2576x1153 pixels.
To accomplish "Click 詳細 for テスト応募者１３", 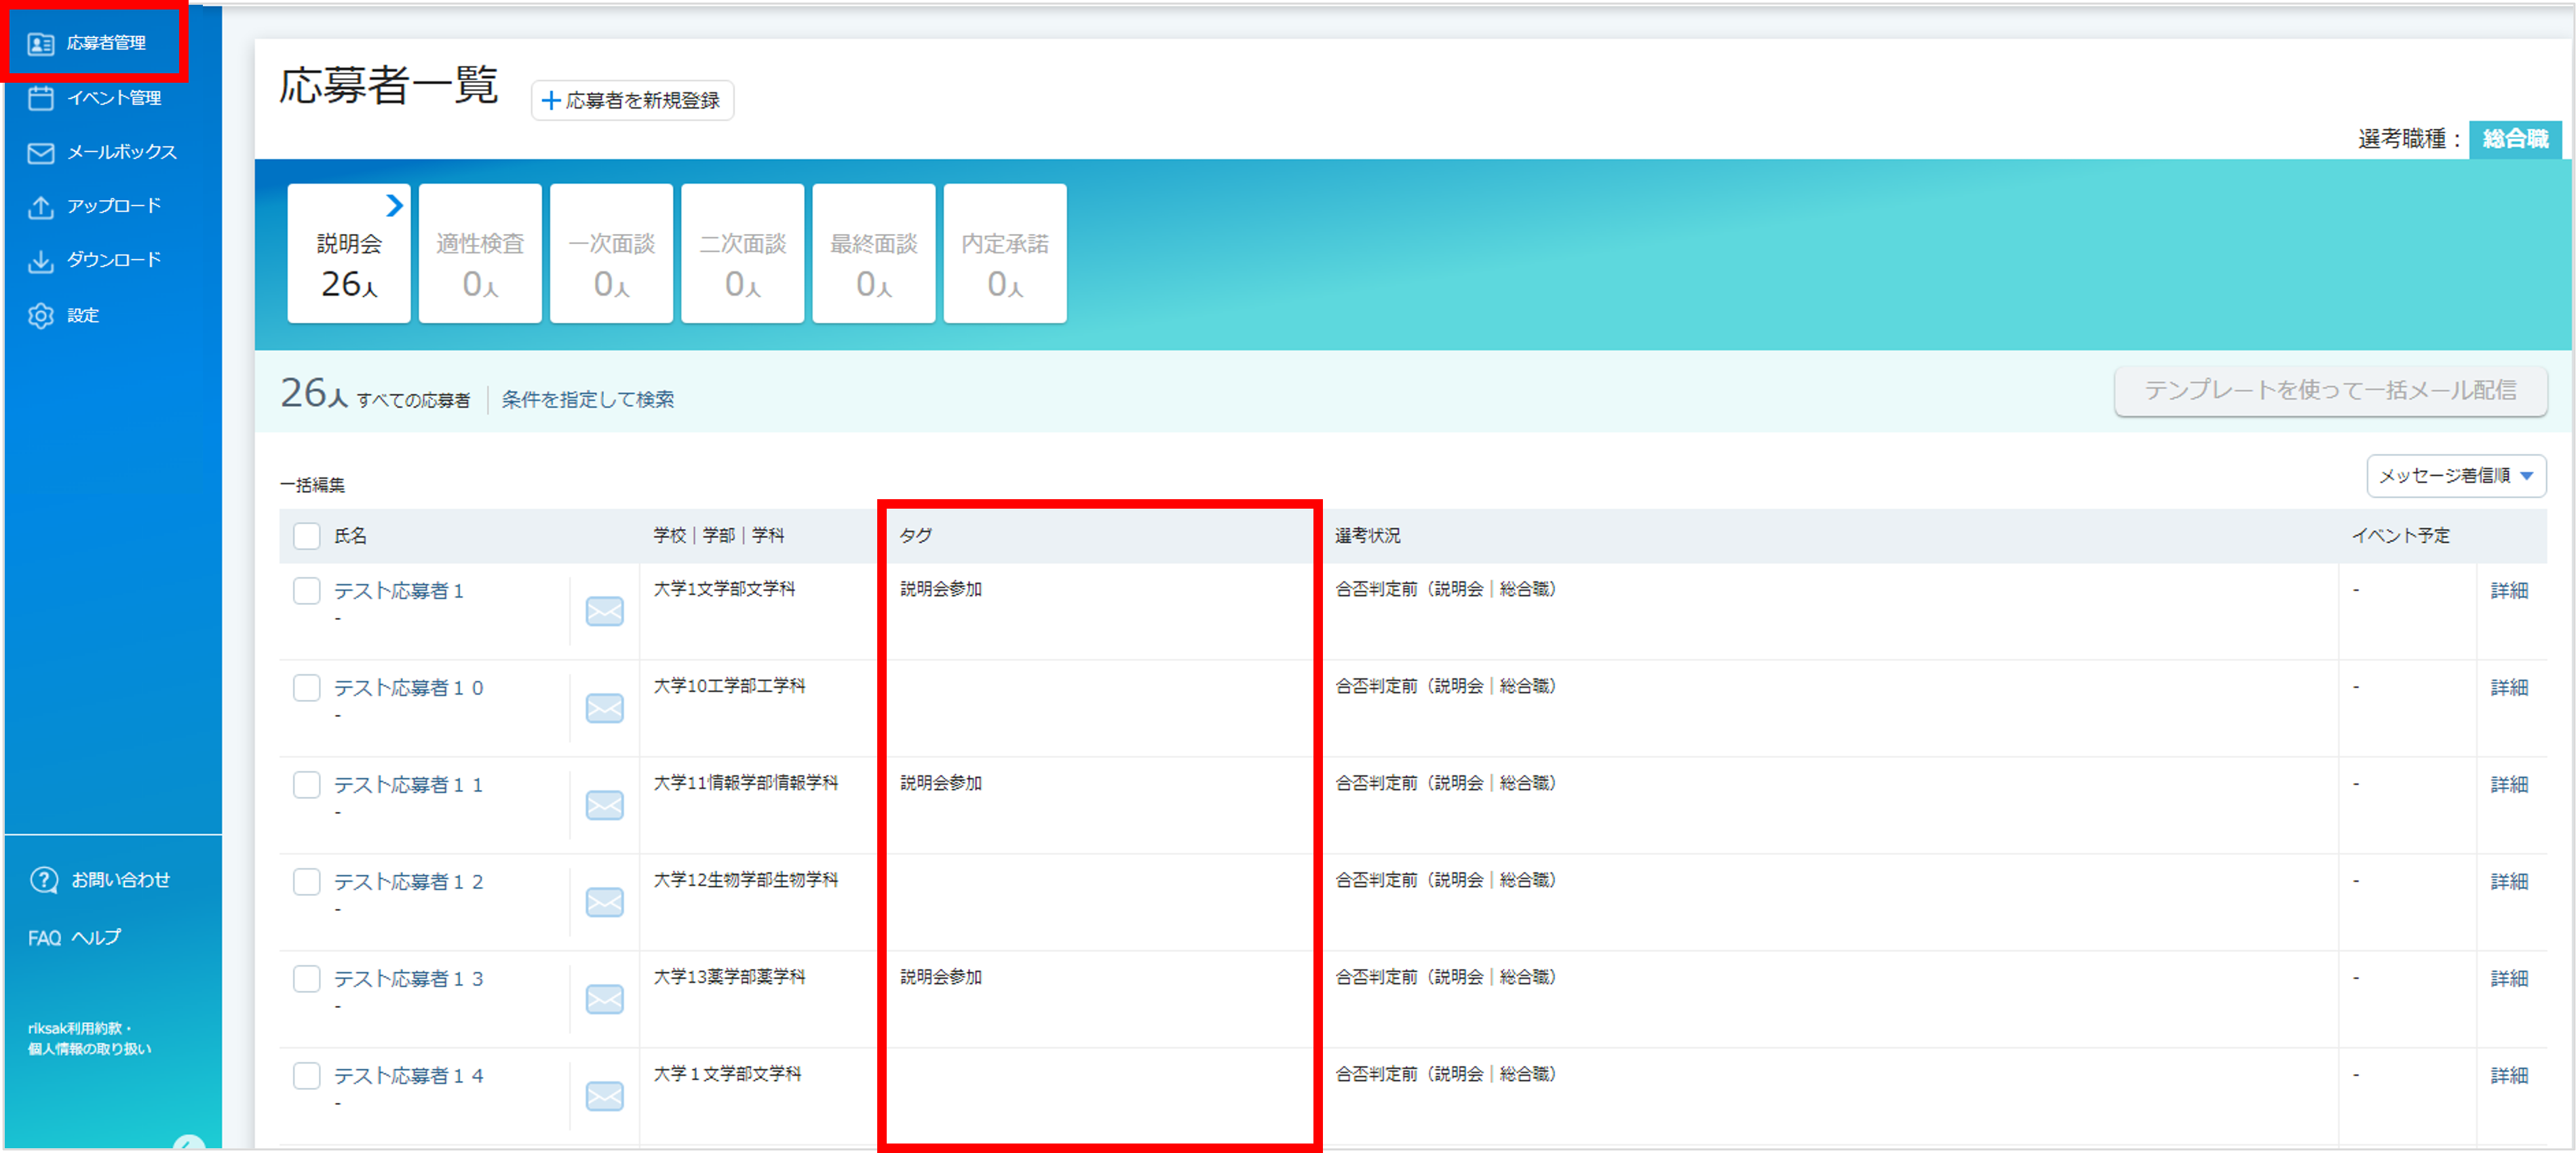I will (2509, 979).
